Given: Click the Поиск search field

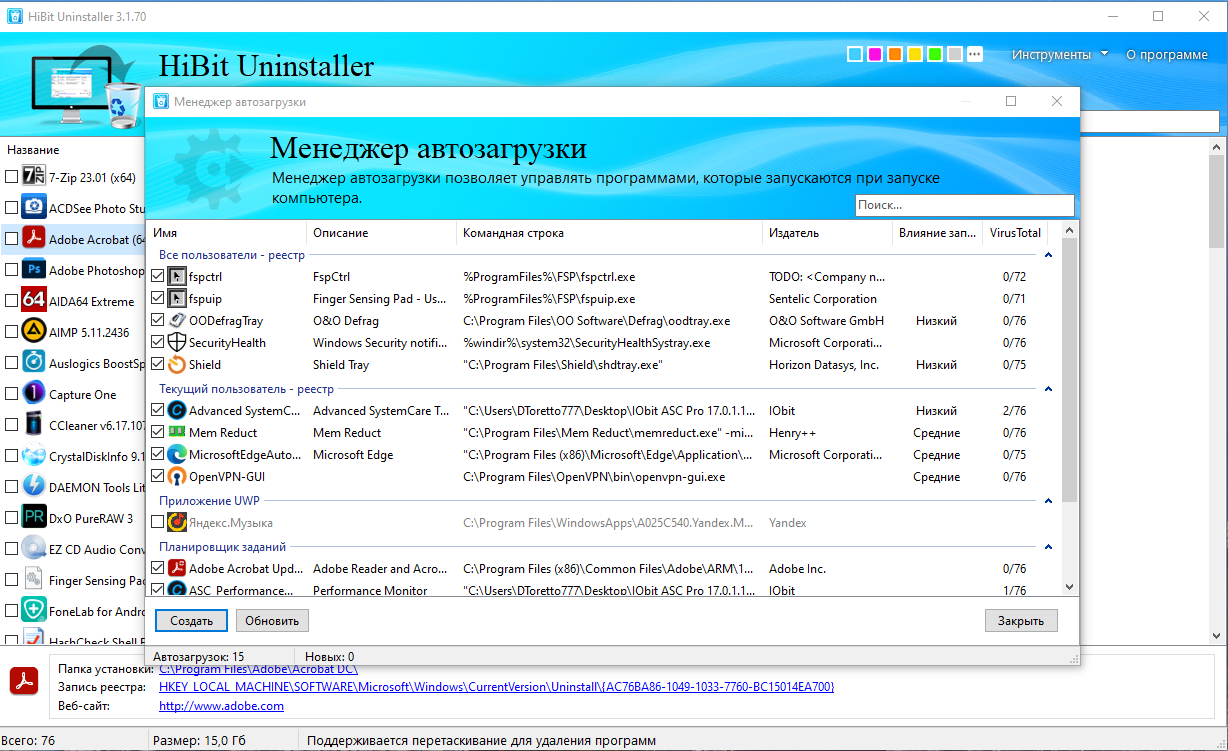Looking at the screenshot, I should (964, 205).
